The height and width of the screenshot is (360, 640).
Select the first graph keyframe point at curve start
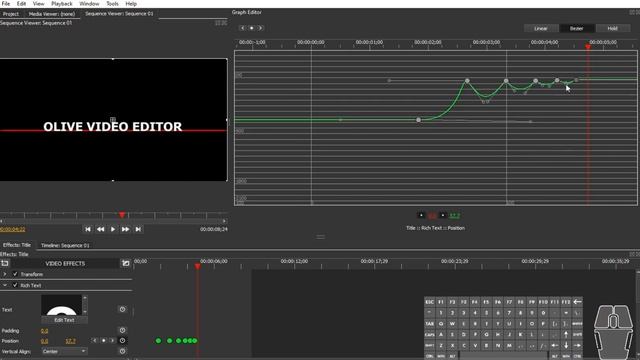[x=418, y=120]
